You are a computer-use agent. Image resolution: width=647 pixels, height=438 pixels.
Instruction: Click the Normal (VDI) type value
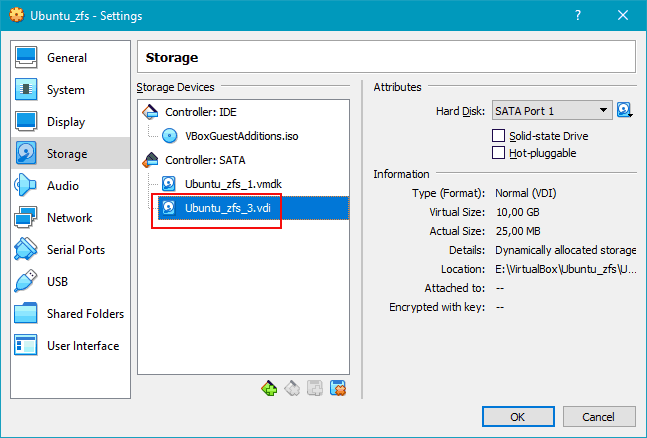click(526, 193)
